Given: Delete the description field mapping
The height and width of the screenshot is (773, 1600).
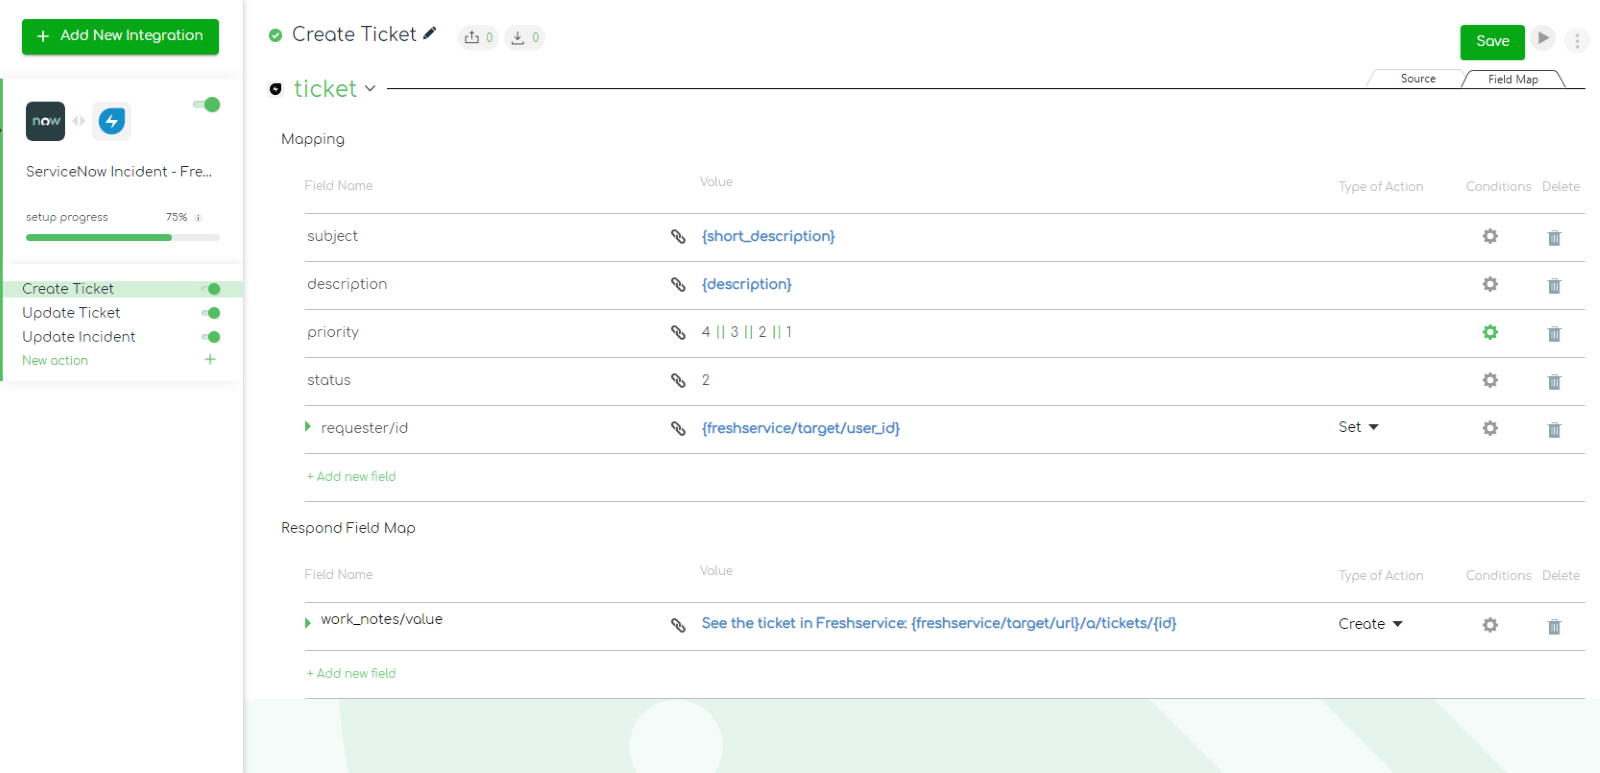Looking at the screenshot, I should (1554, 286).
